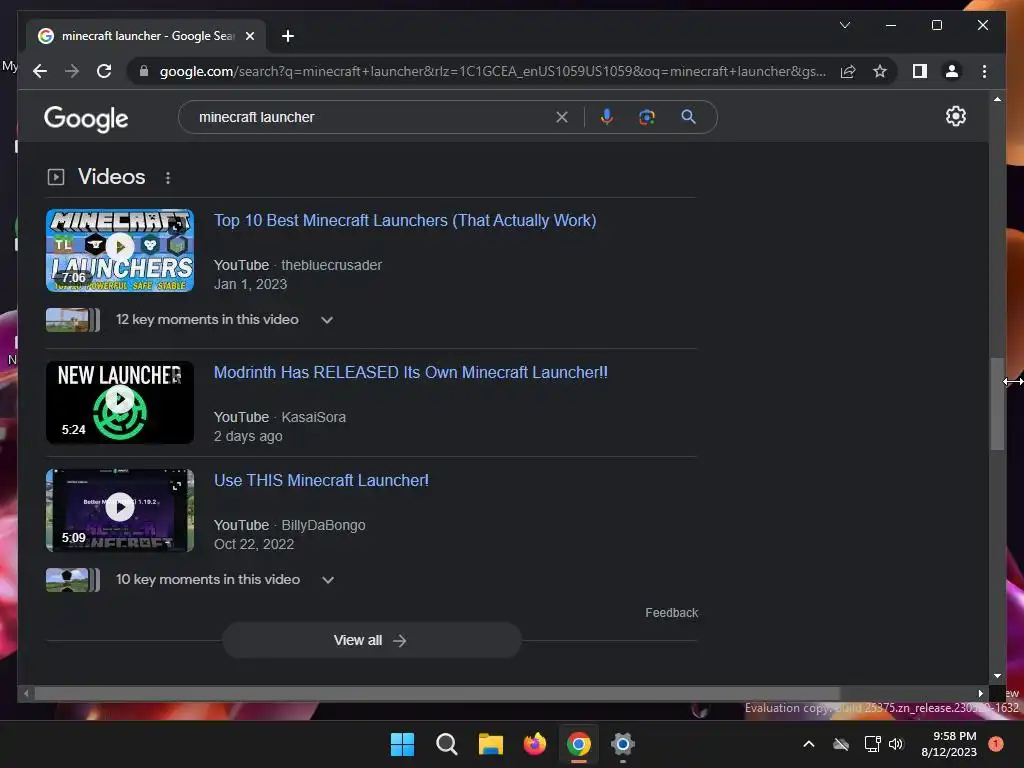Screen dimensions: 1024x768
Task: Play the Use THIS Minecraft Launcher thumbnail
Action: [x=120, y=510]
